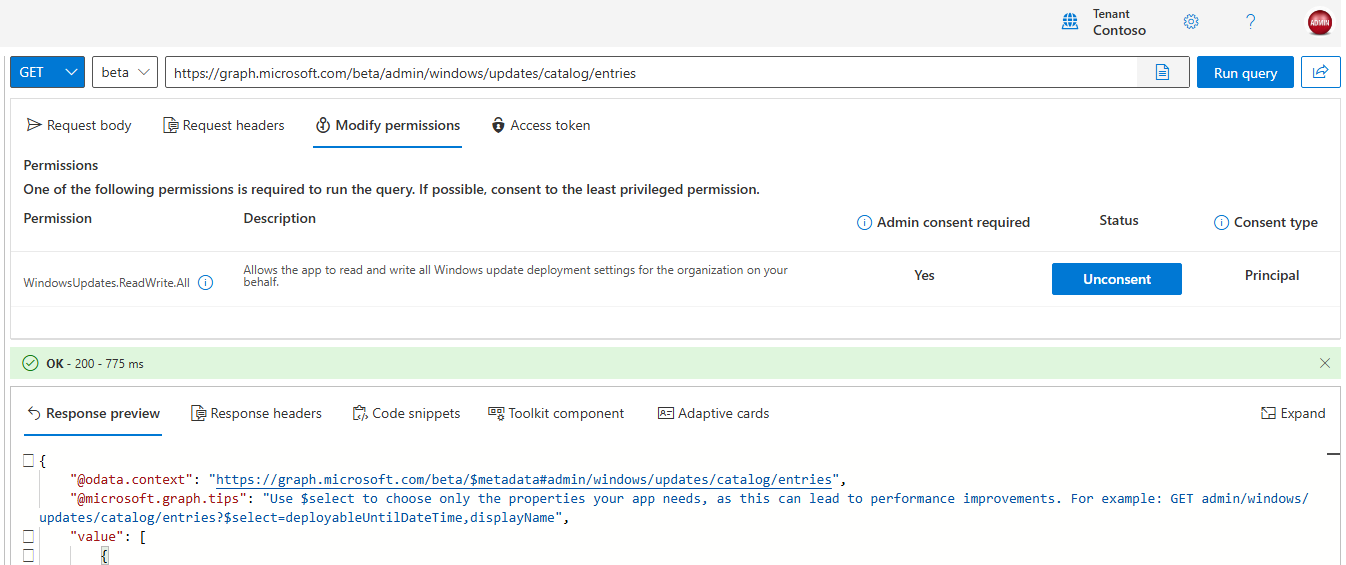Image resolution: width=1346 pixels, height=565 pixels.
Task: Click the Status column header
Action: pos(1119,220)
